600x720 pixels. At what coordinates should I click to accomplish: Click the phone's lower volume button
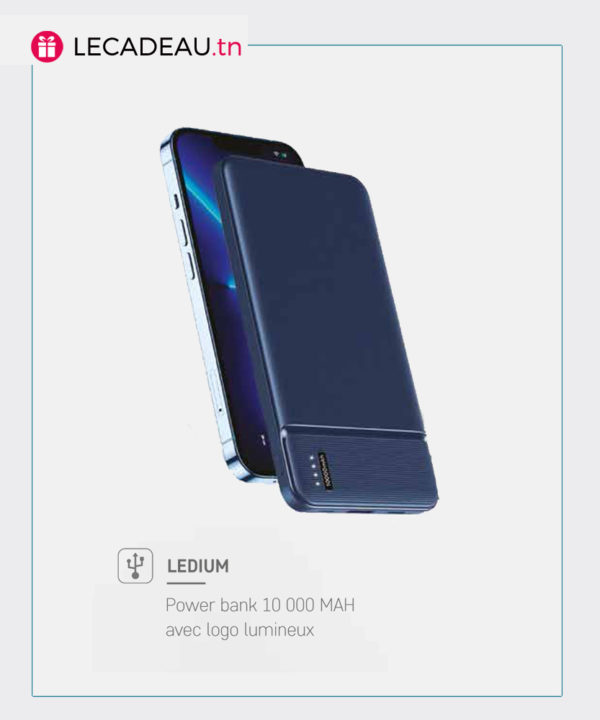(189, 266)
